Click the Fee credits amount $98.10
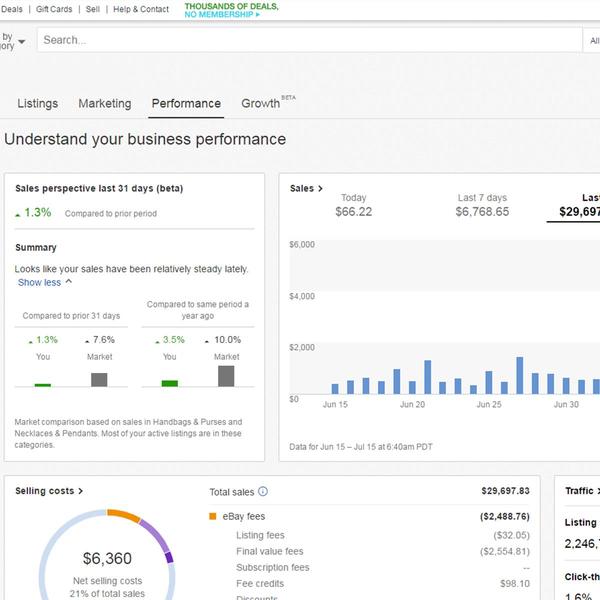The width and height of the screenshot is (600, 600). tap(515, 584)
